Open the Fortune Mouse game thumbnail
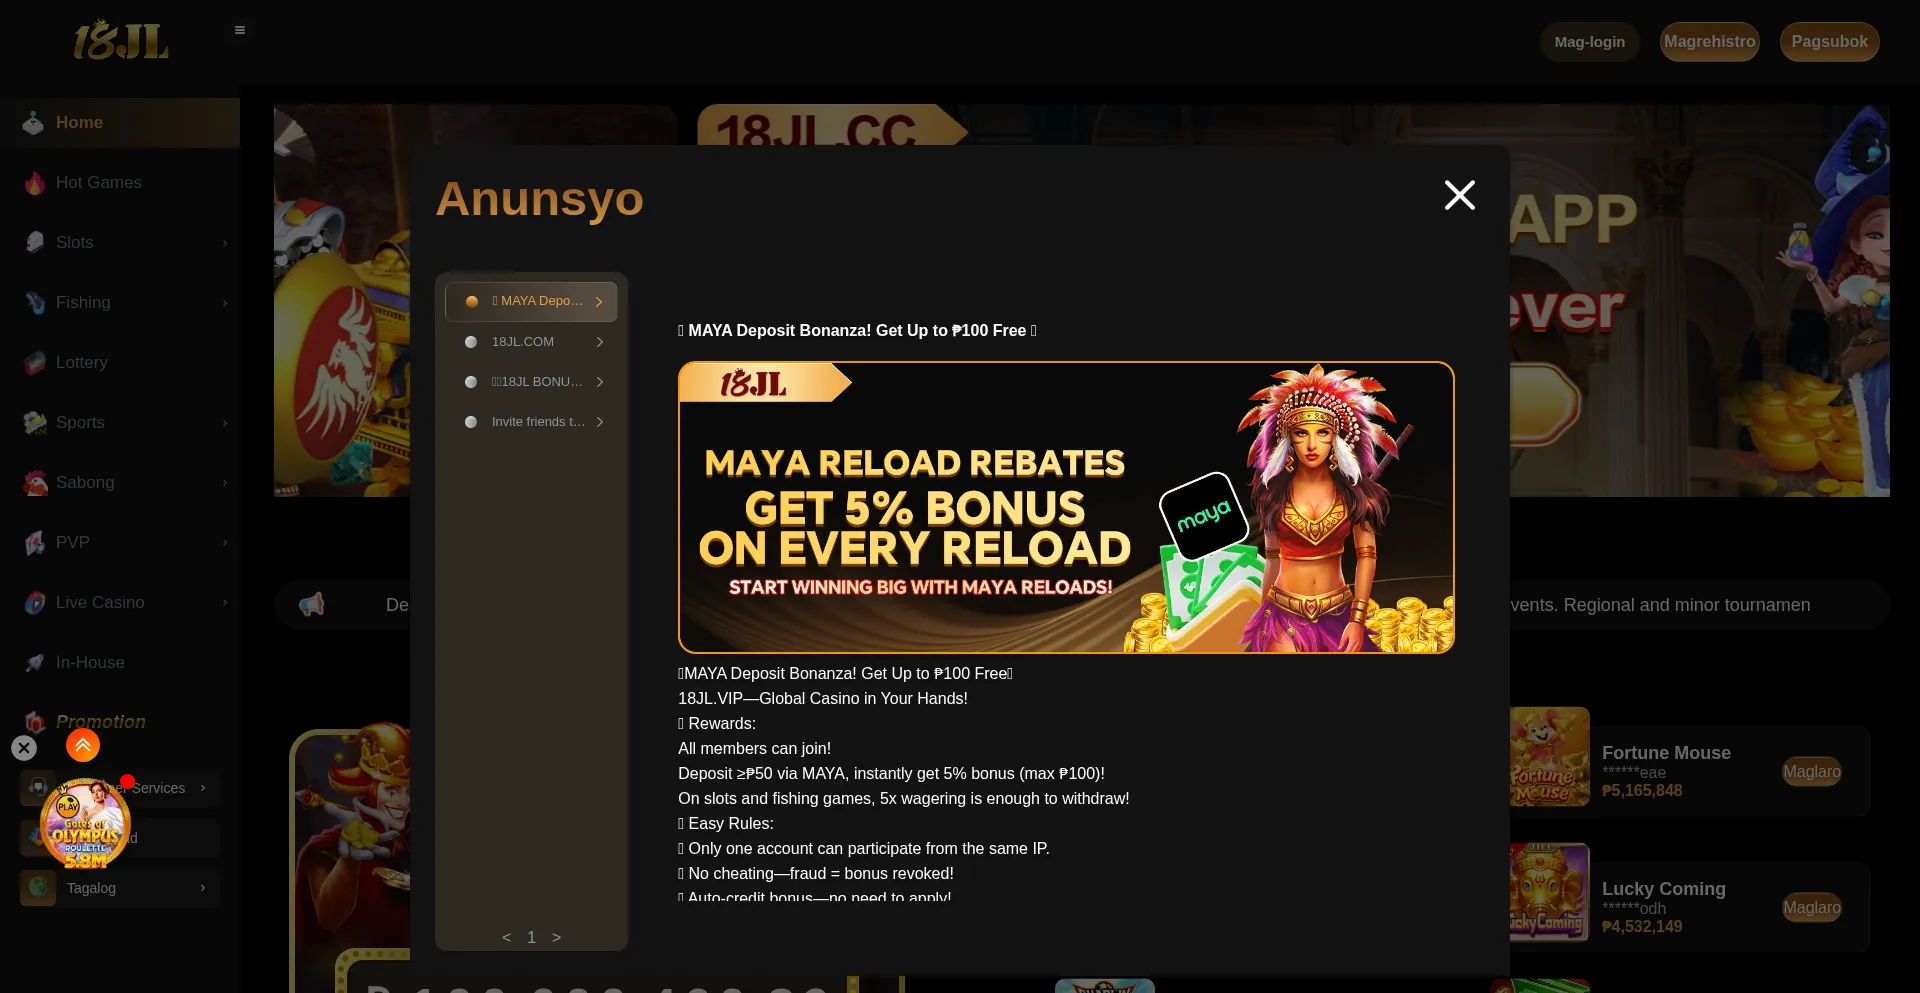This screenshot has height=993, width=1920. [1550, 757]
